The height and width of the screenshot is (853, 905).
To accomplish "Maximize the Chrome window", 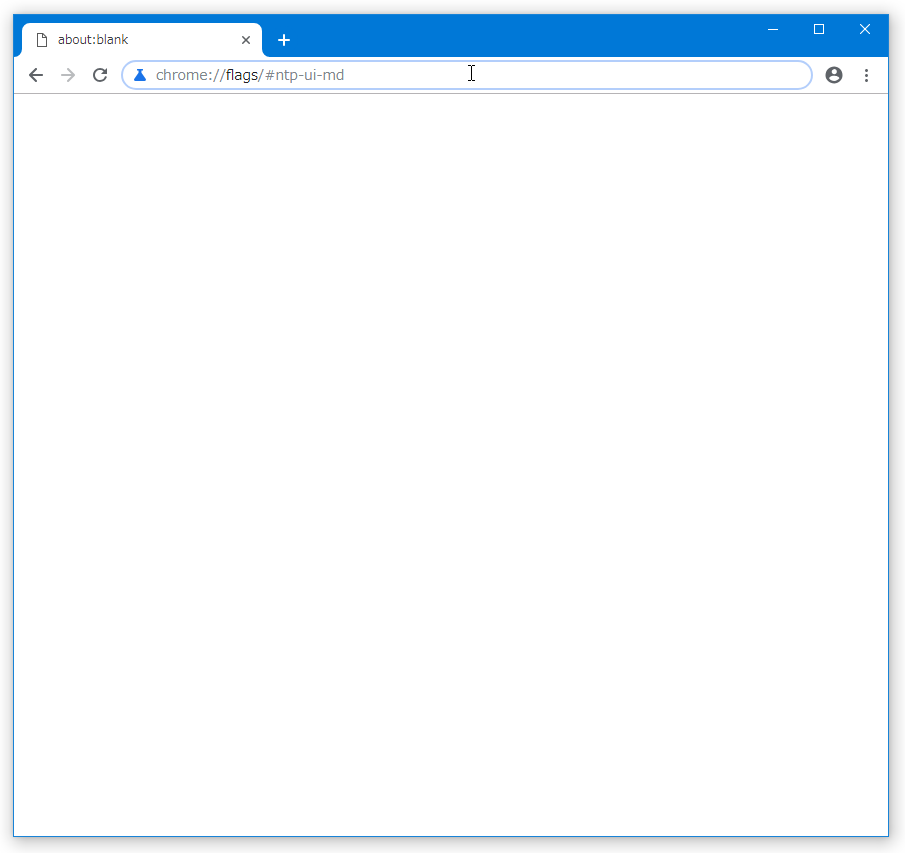I will (818, 29).
